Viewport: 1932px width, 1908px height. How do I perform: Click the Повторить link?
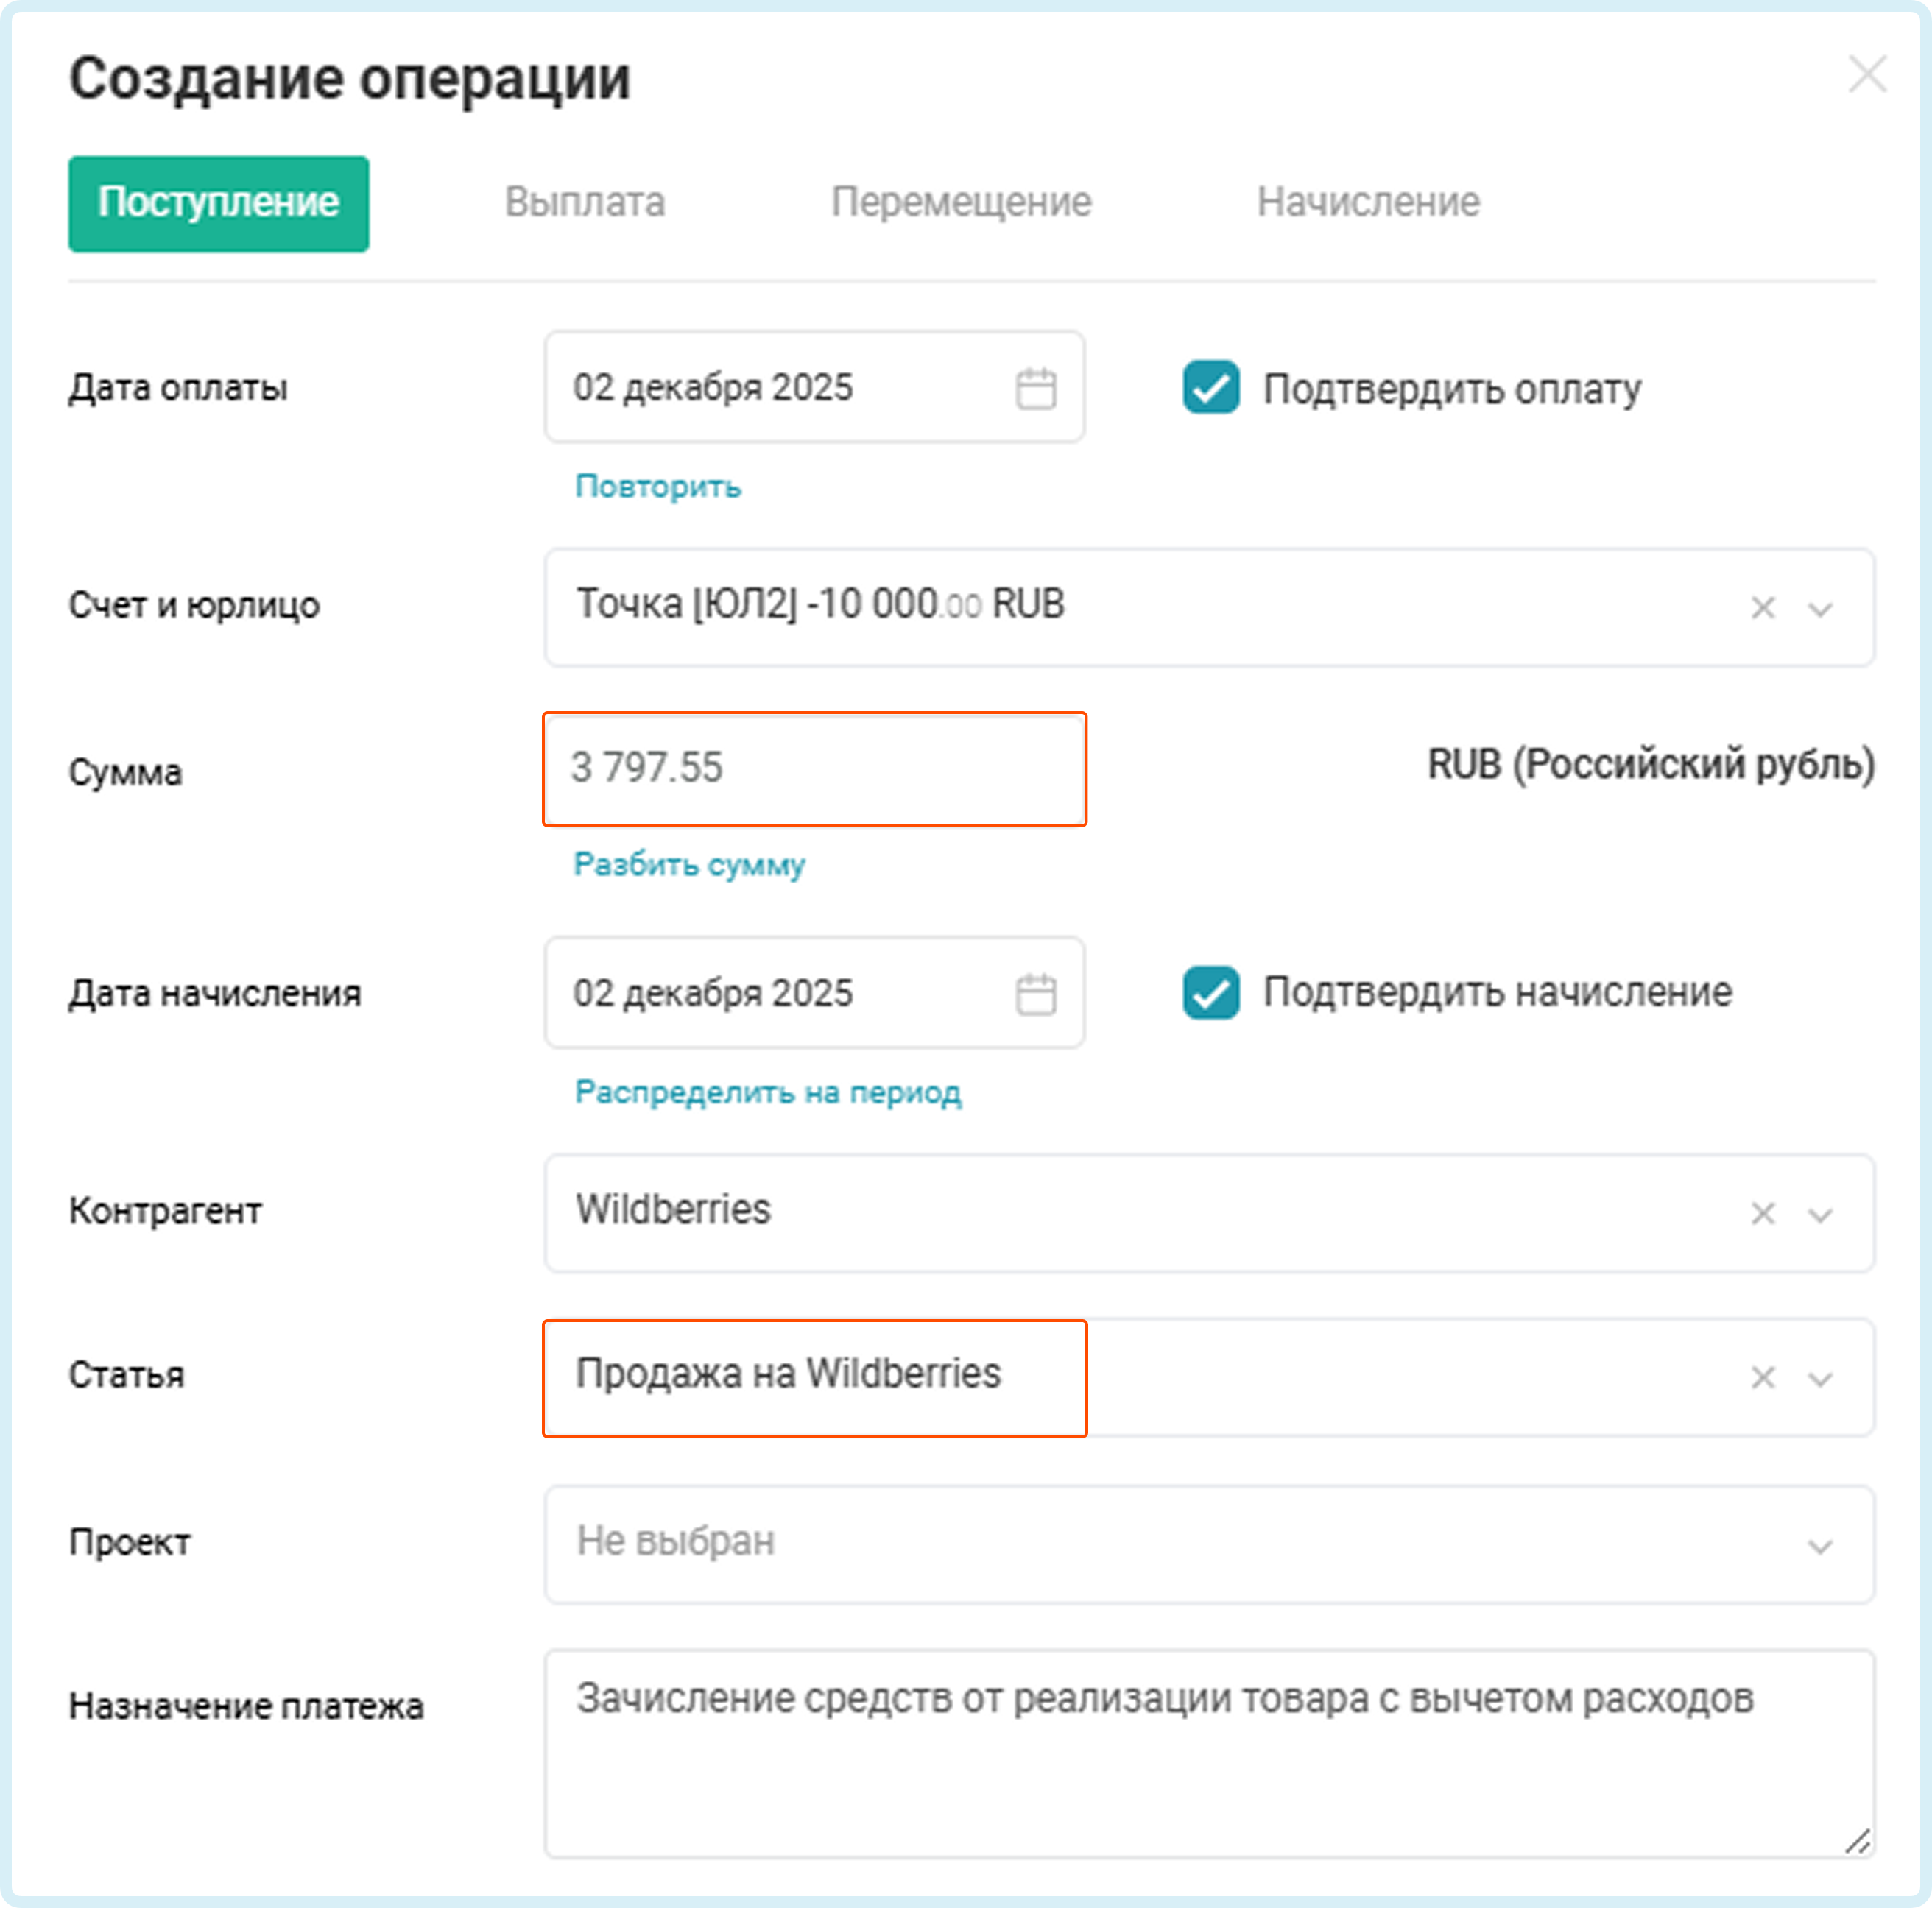pyautogui.click(x=657, y=487)
